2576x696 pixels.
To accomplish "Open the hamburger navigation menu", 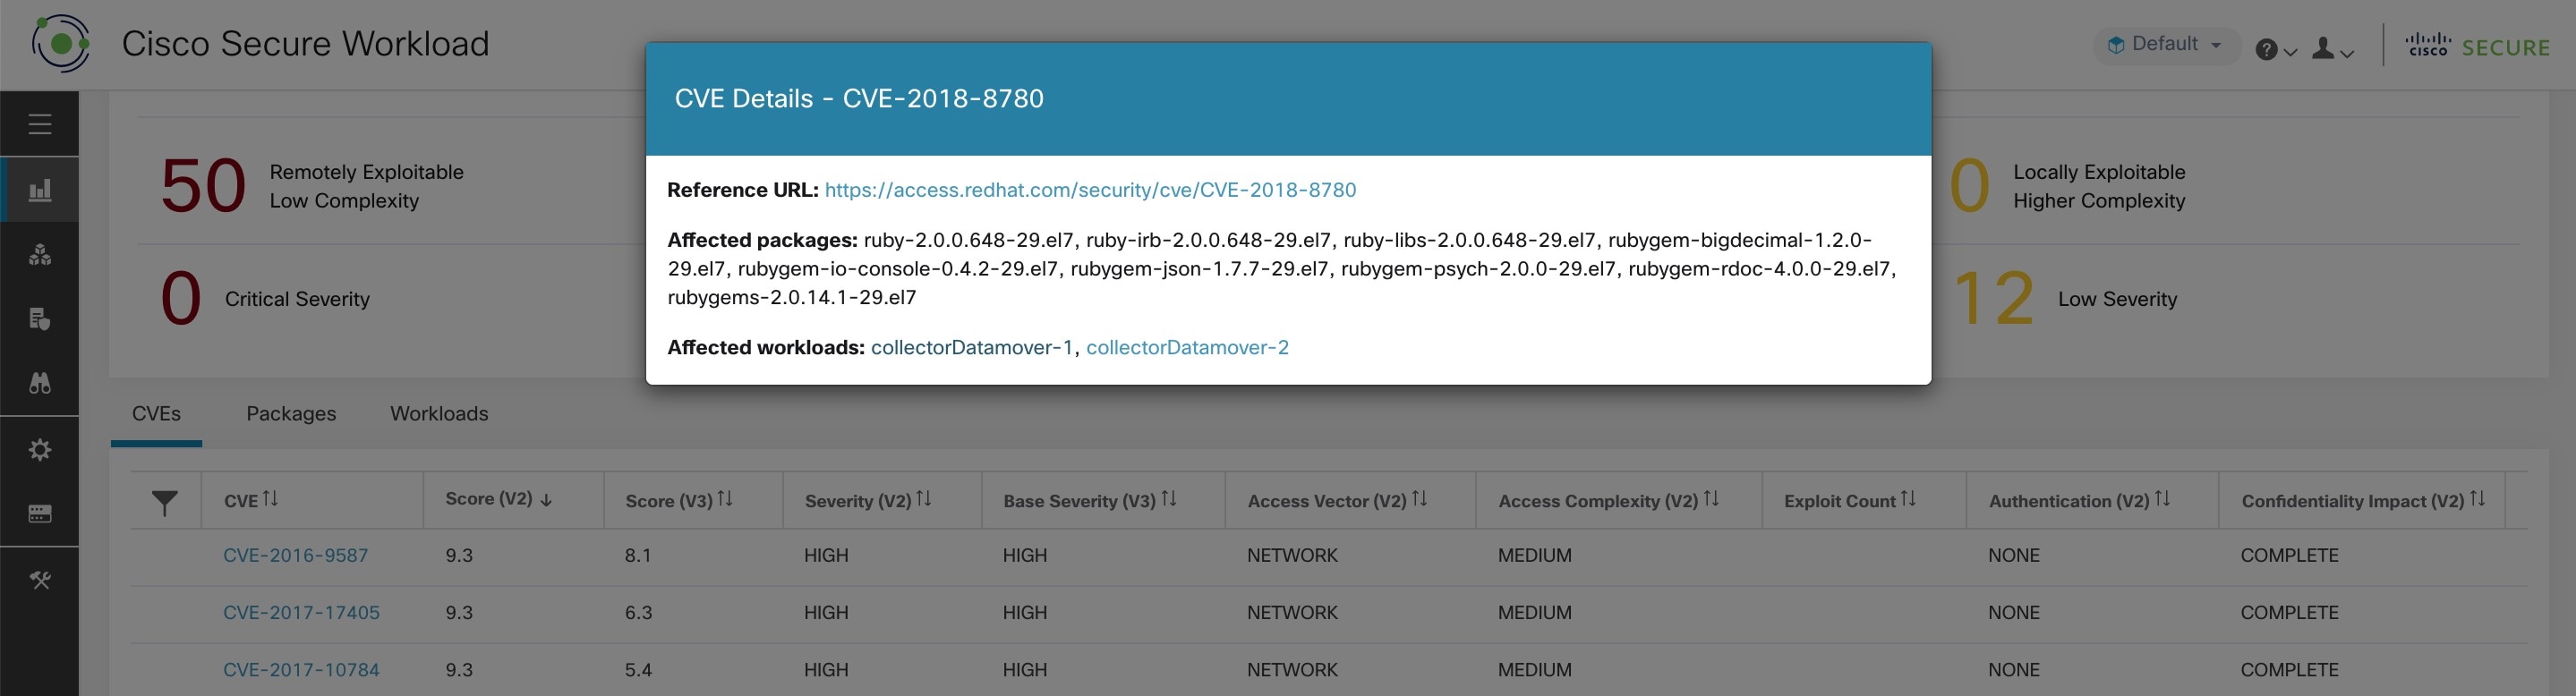I will tap(40, 124).
